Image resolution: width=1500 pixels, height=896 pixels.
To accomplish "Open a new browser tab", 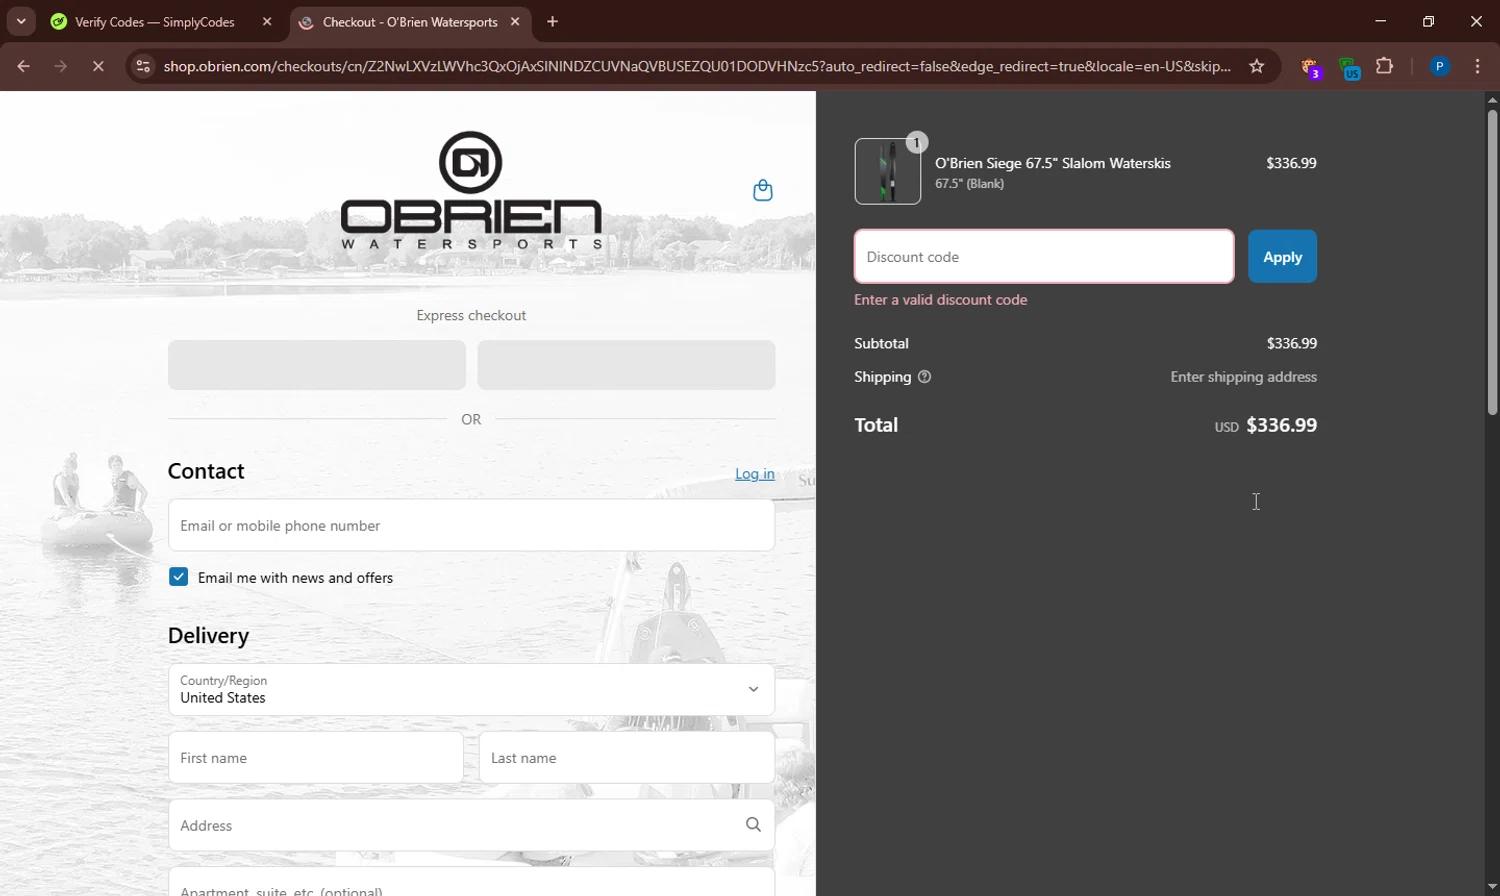I will pos(552,21).
